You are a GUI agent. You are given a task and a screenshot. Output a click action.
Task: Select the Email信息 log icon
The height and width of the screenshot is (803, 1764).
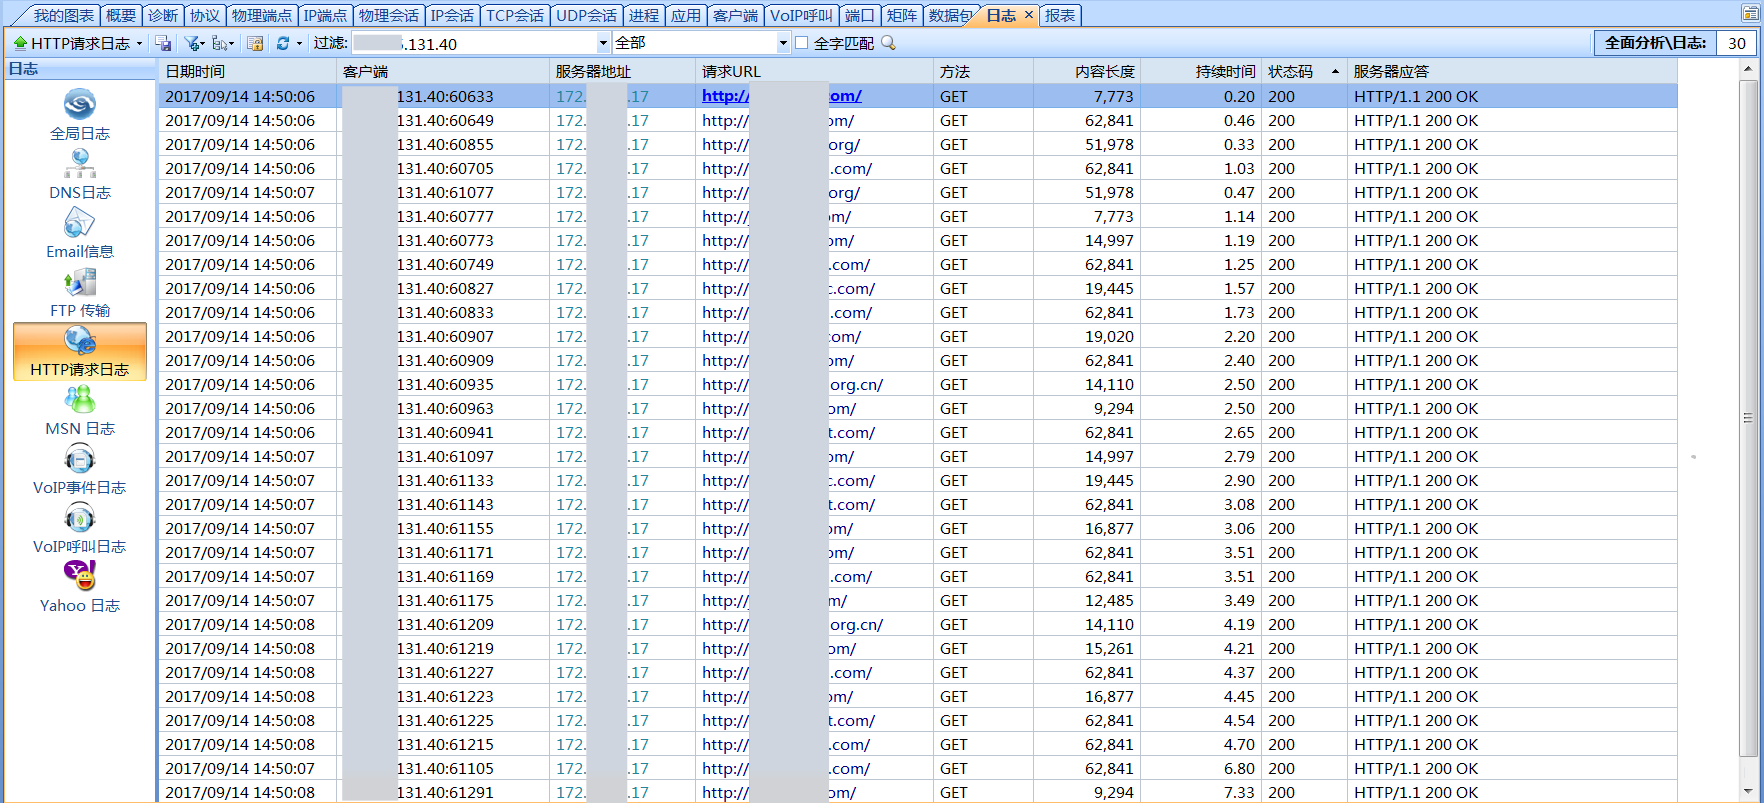tap(79, 234)
